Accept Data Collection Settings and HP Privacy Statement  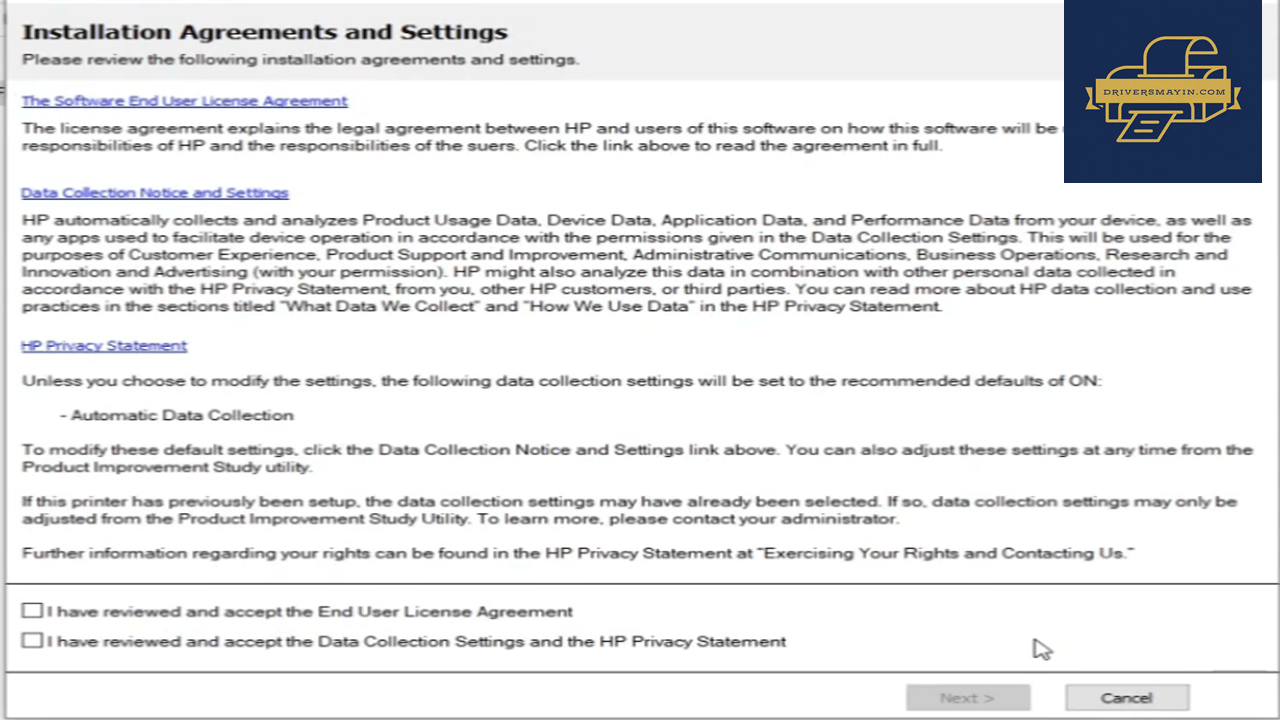pos(32,641)
